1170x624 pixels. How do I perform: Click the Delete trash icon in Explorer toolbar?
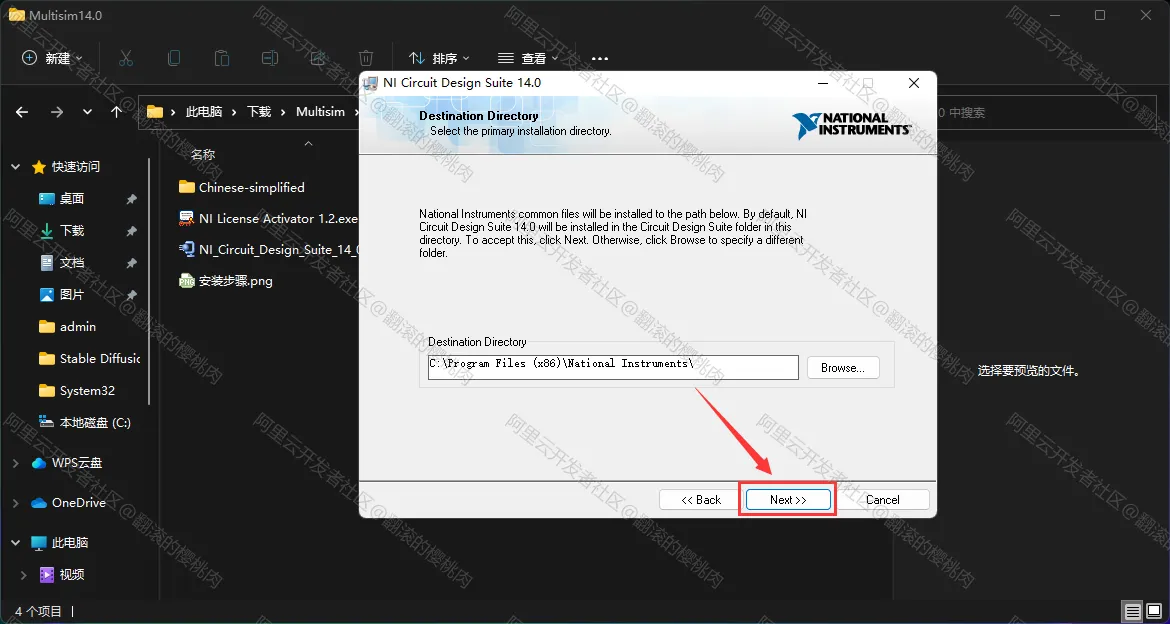coord(366,57)
